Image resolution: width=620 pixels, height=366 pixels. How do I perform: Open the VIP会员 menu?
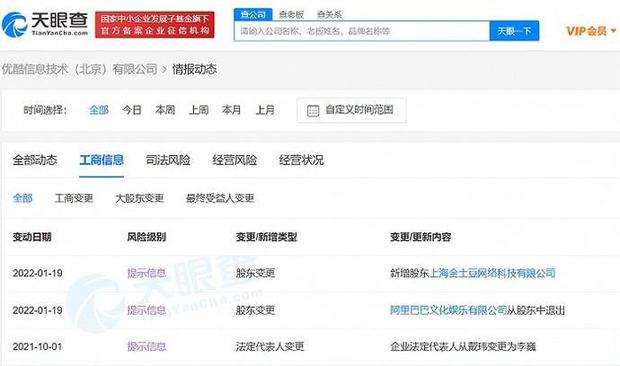586,30
